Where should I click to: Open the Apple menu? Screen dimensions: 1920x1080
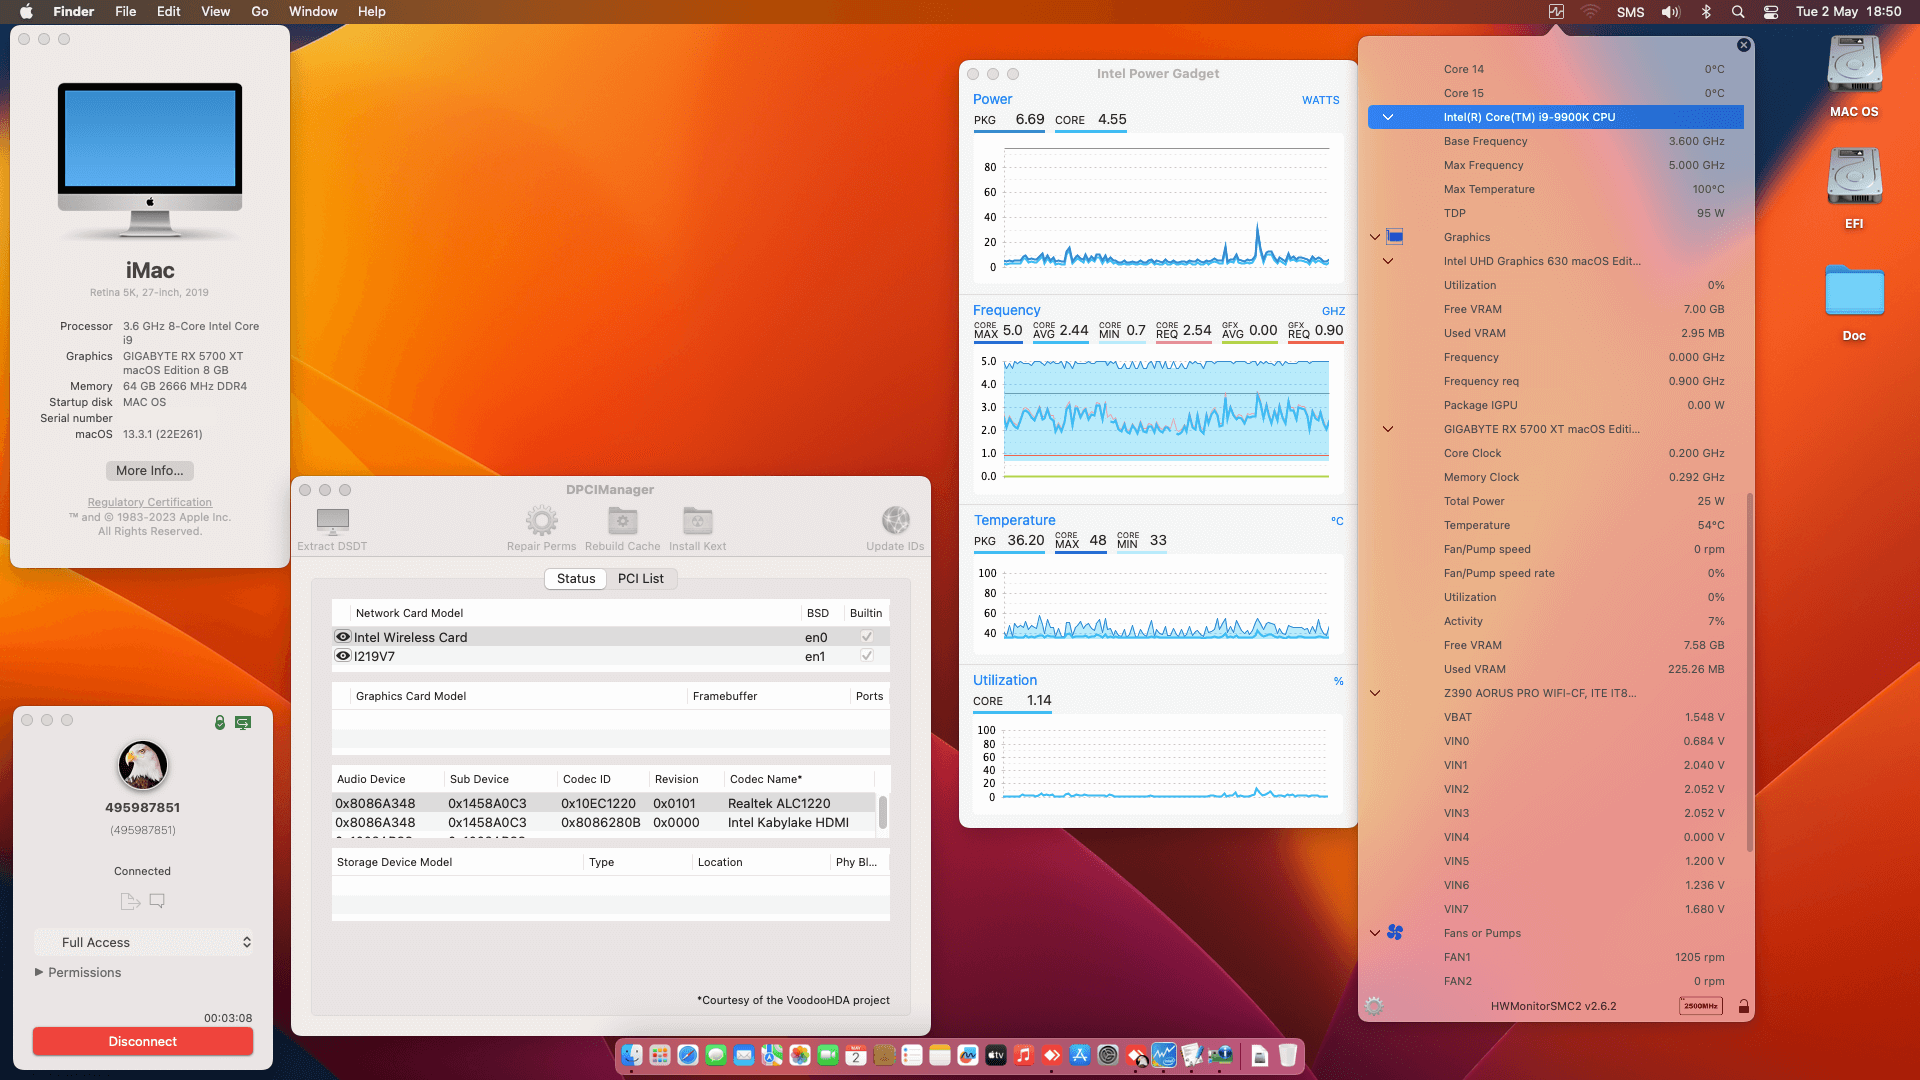coord(27,12)
